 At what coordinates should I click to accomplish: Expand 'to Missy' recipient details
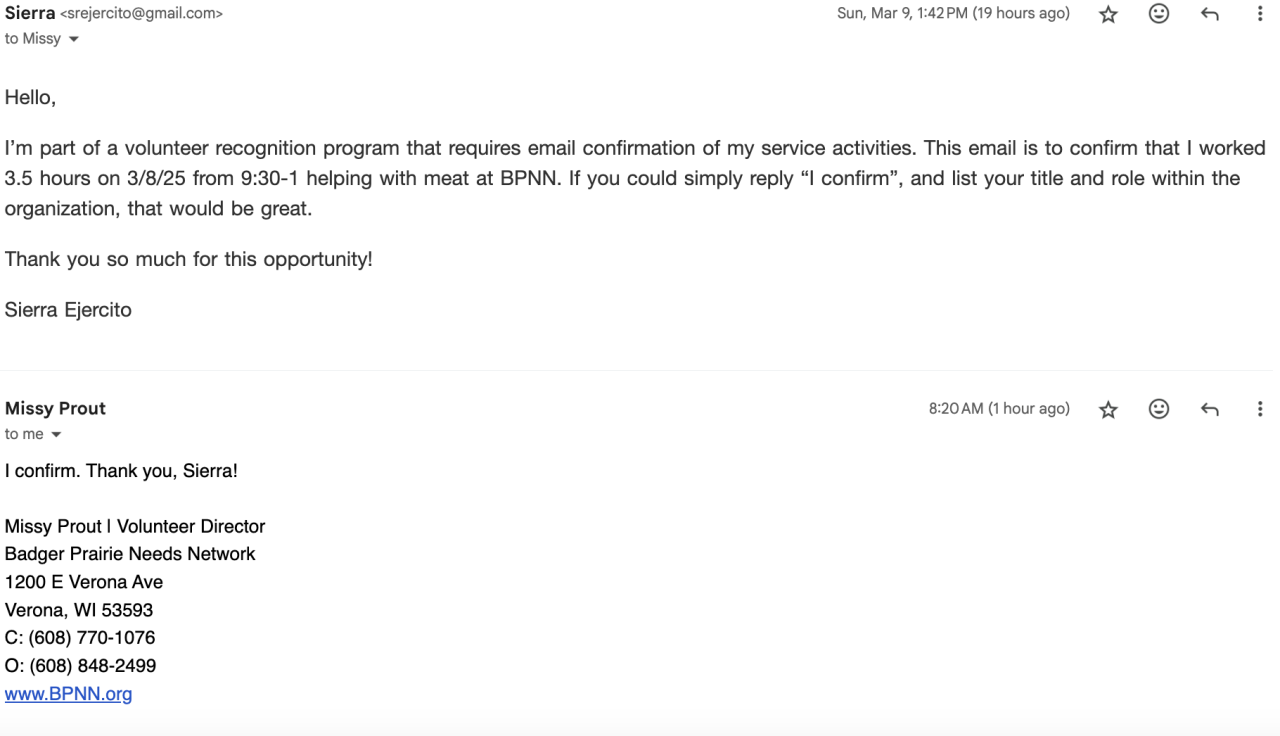click(x=73, y=39)
